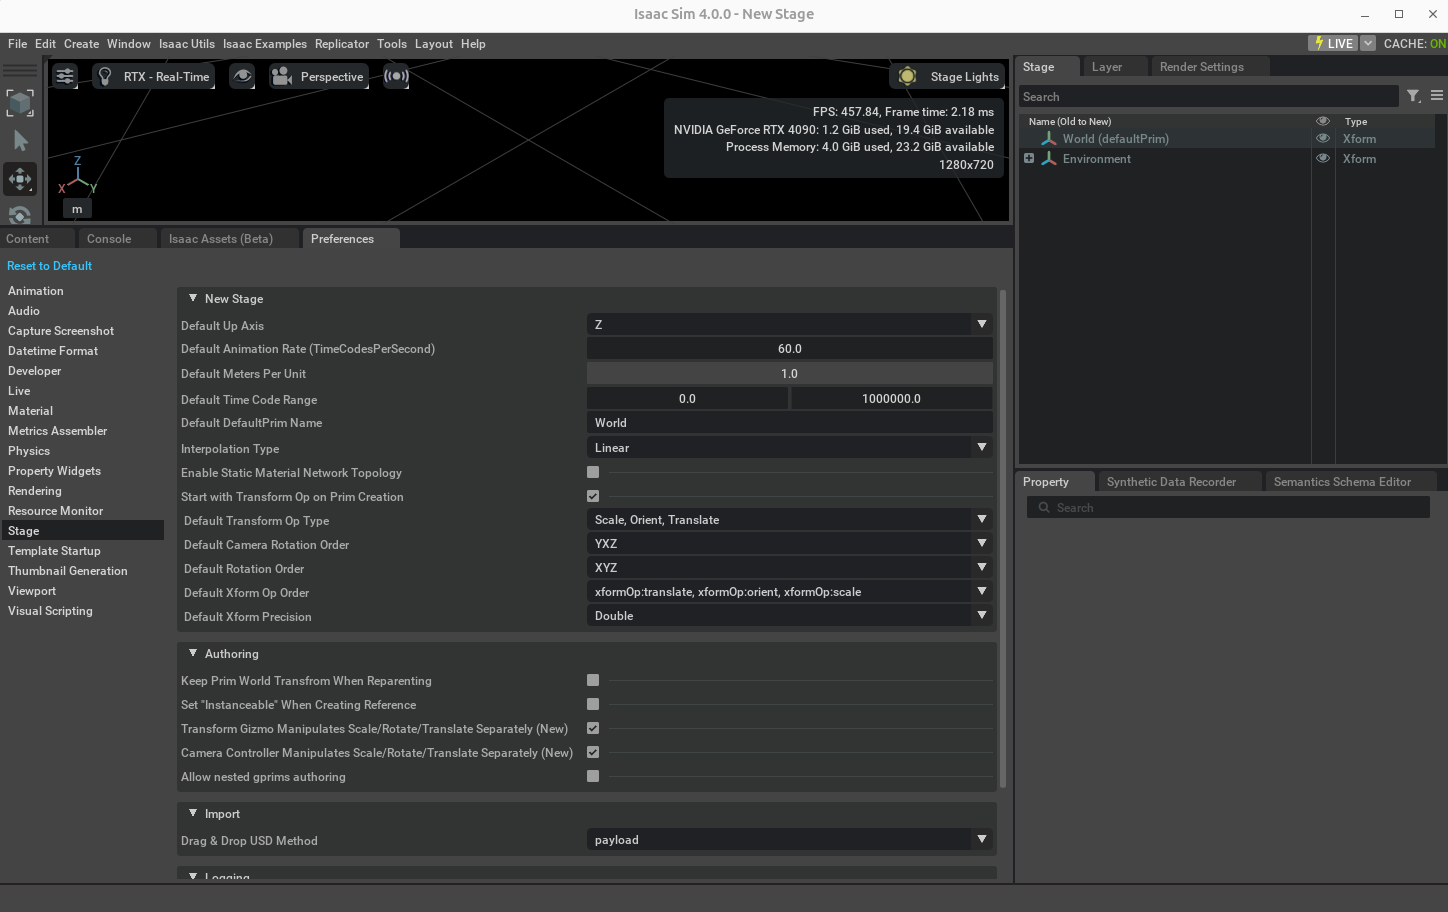Collapse the Authoring section

tap(193, 653)
